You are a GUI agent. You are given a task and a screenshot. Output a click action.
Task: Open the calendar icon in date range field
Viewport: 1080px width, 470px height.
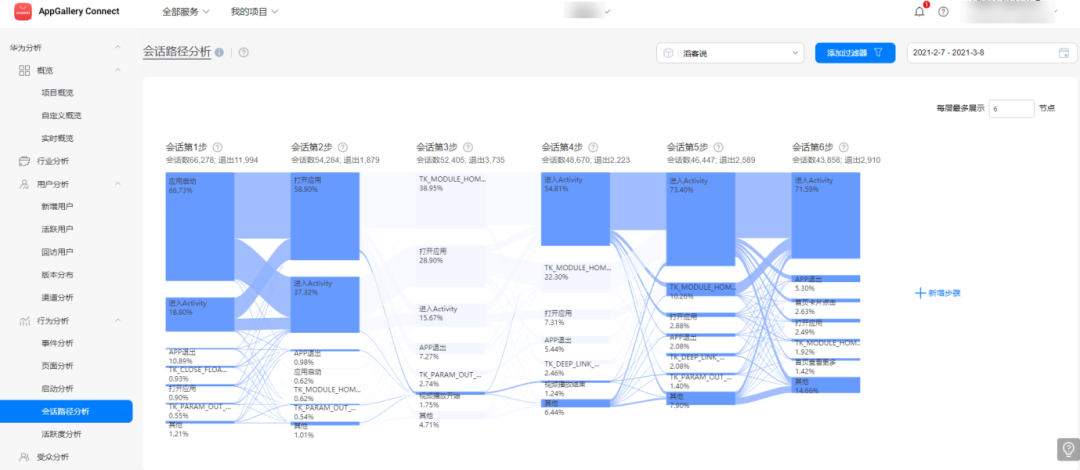[1063, 52]
